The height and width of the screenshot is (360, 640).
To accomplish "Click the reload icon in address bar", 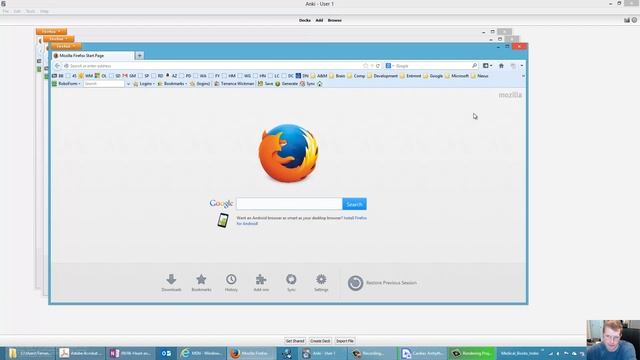I will (378, 66).
